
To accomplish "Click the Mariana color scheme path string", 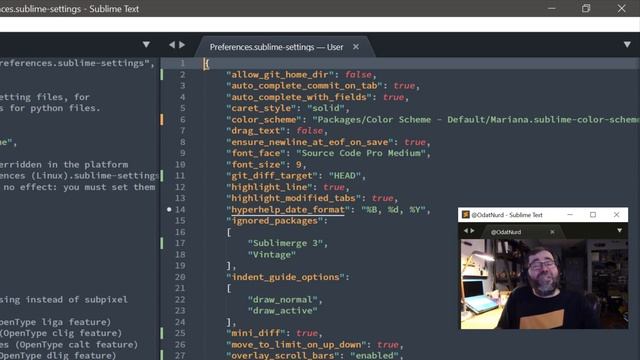I will [x=476, y=120].
